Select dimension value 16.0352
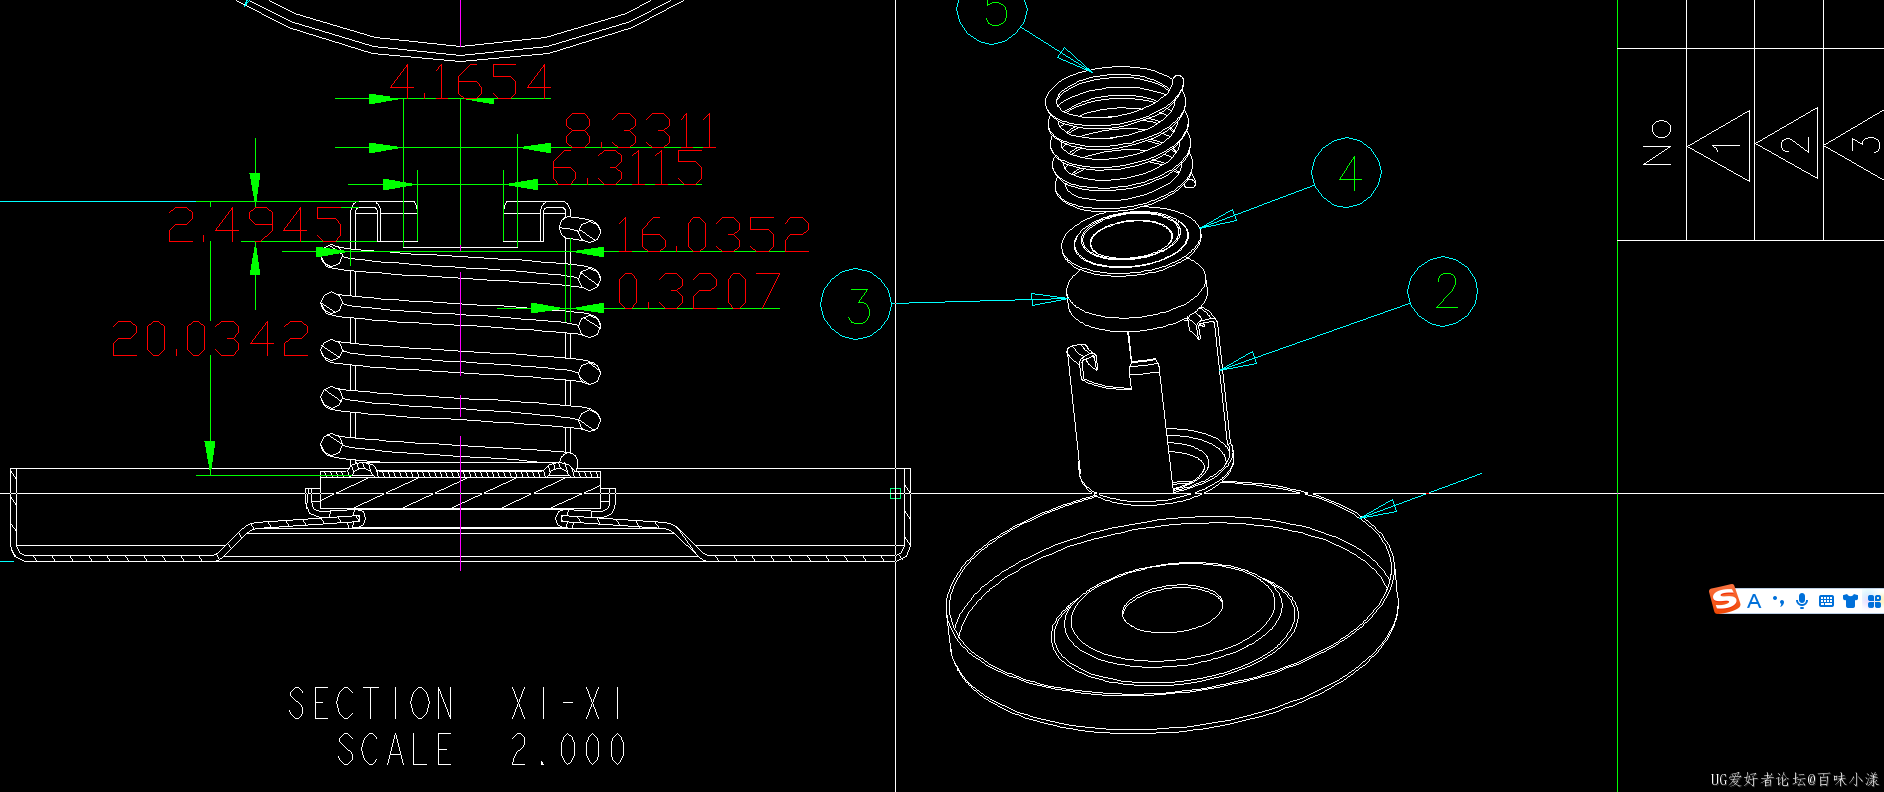The image size is (1884, 792). tap(712, 235)
